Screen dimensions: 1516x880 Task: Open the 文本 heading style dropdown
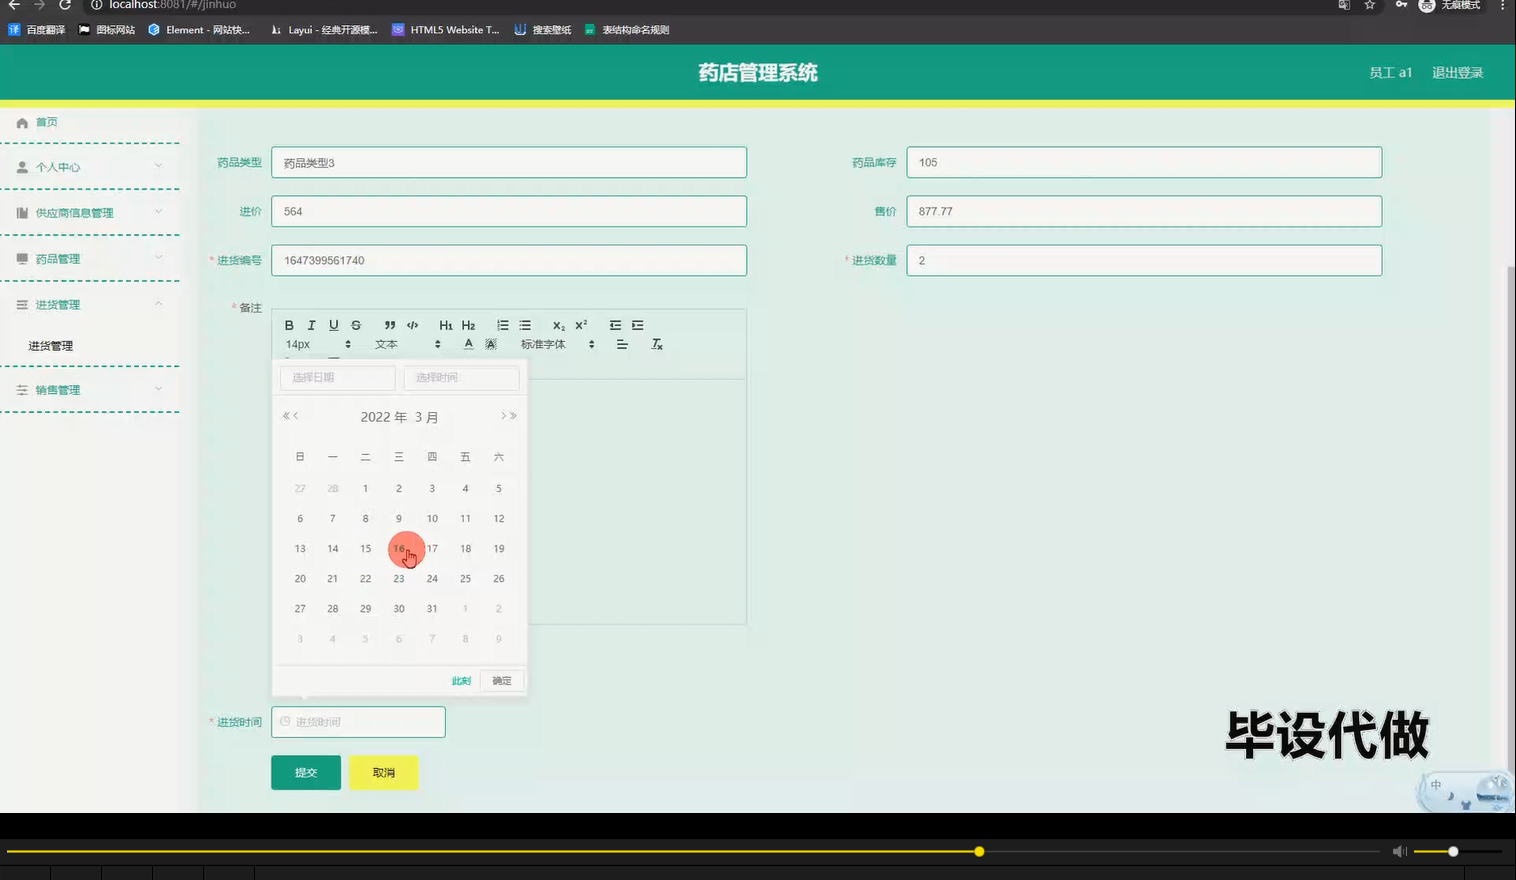click(x=408, y=344)
